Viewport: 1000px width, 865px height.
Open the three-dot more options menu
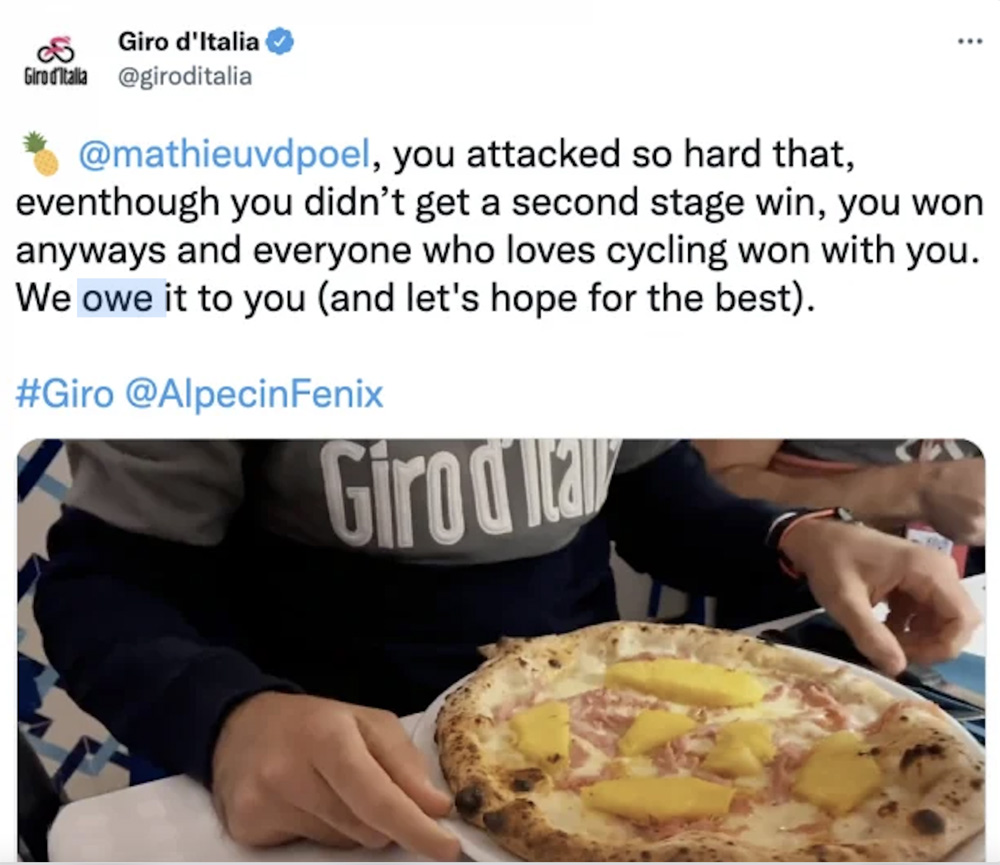pos(970,41)
